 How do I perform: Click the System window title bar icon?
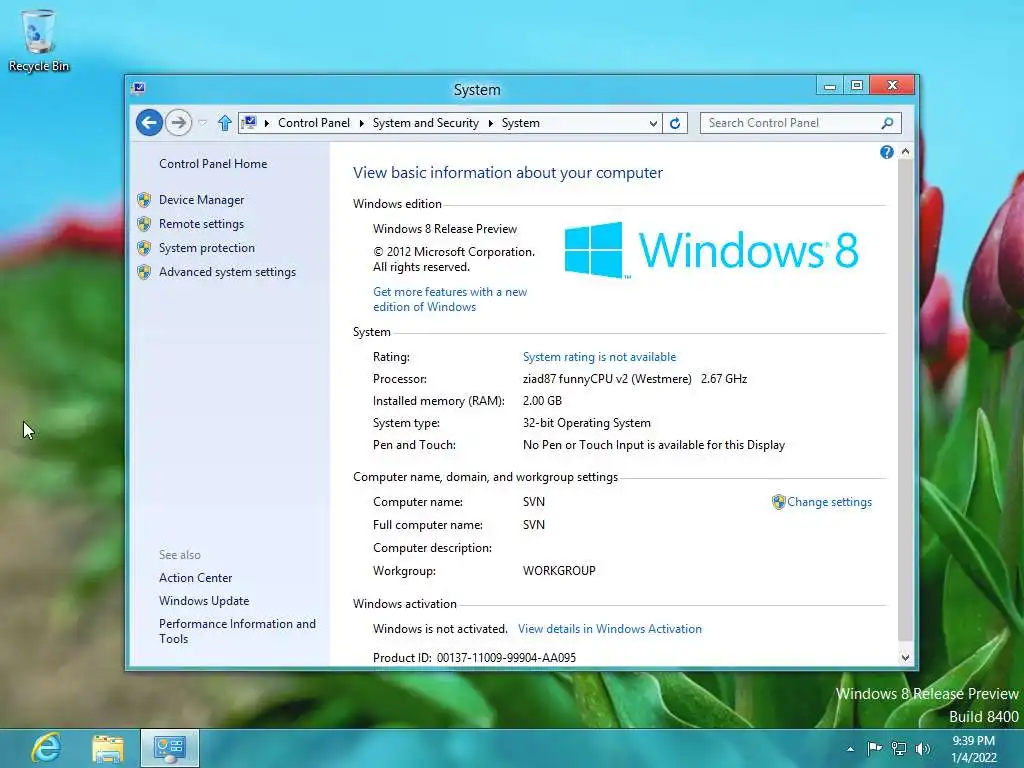tap(138, 88)
